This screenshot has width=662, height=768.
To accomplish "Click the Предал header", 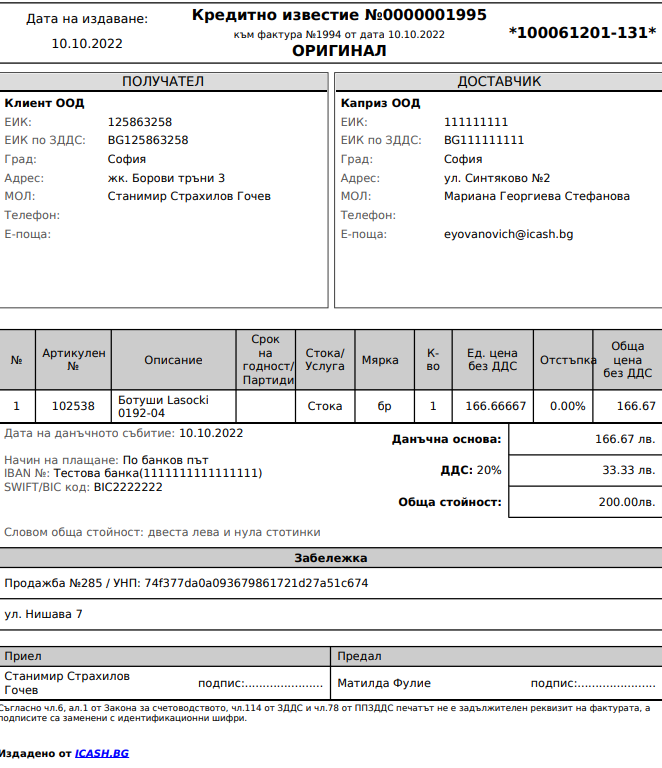I will [x=496, y=656].
